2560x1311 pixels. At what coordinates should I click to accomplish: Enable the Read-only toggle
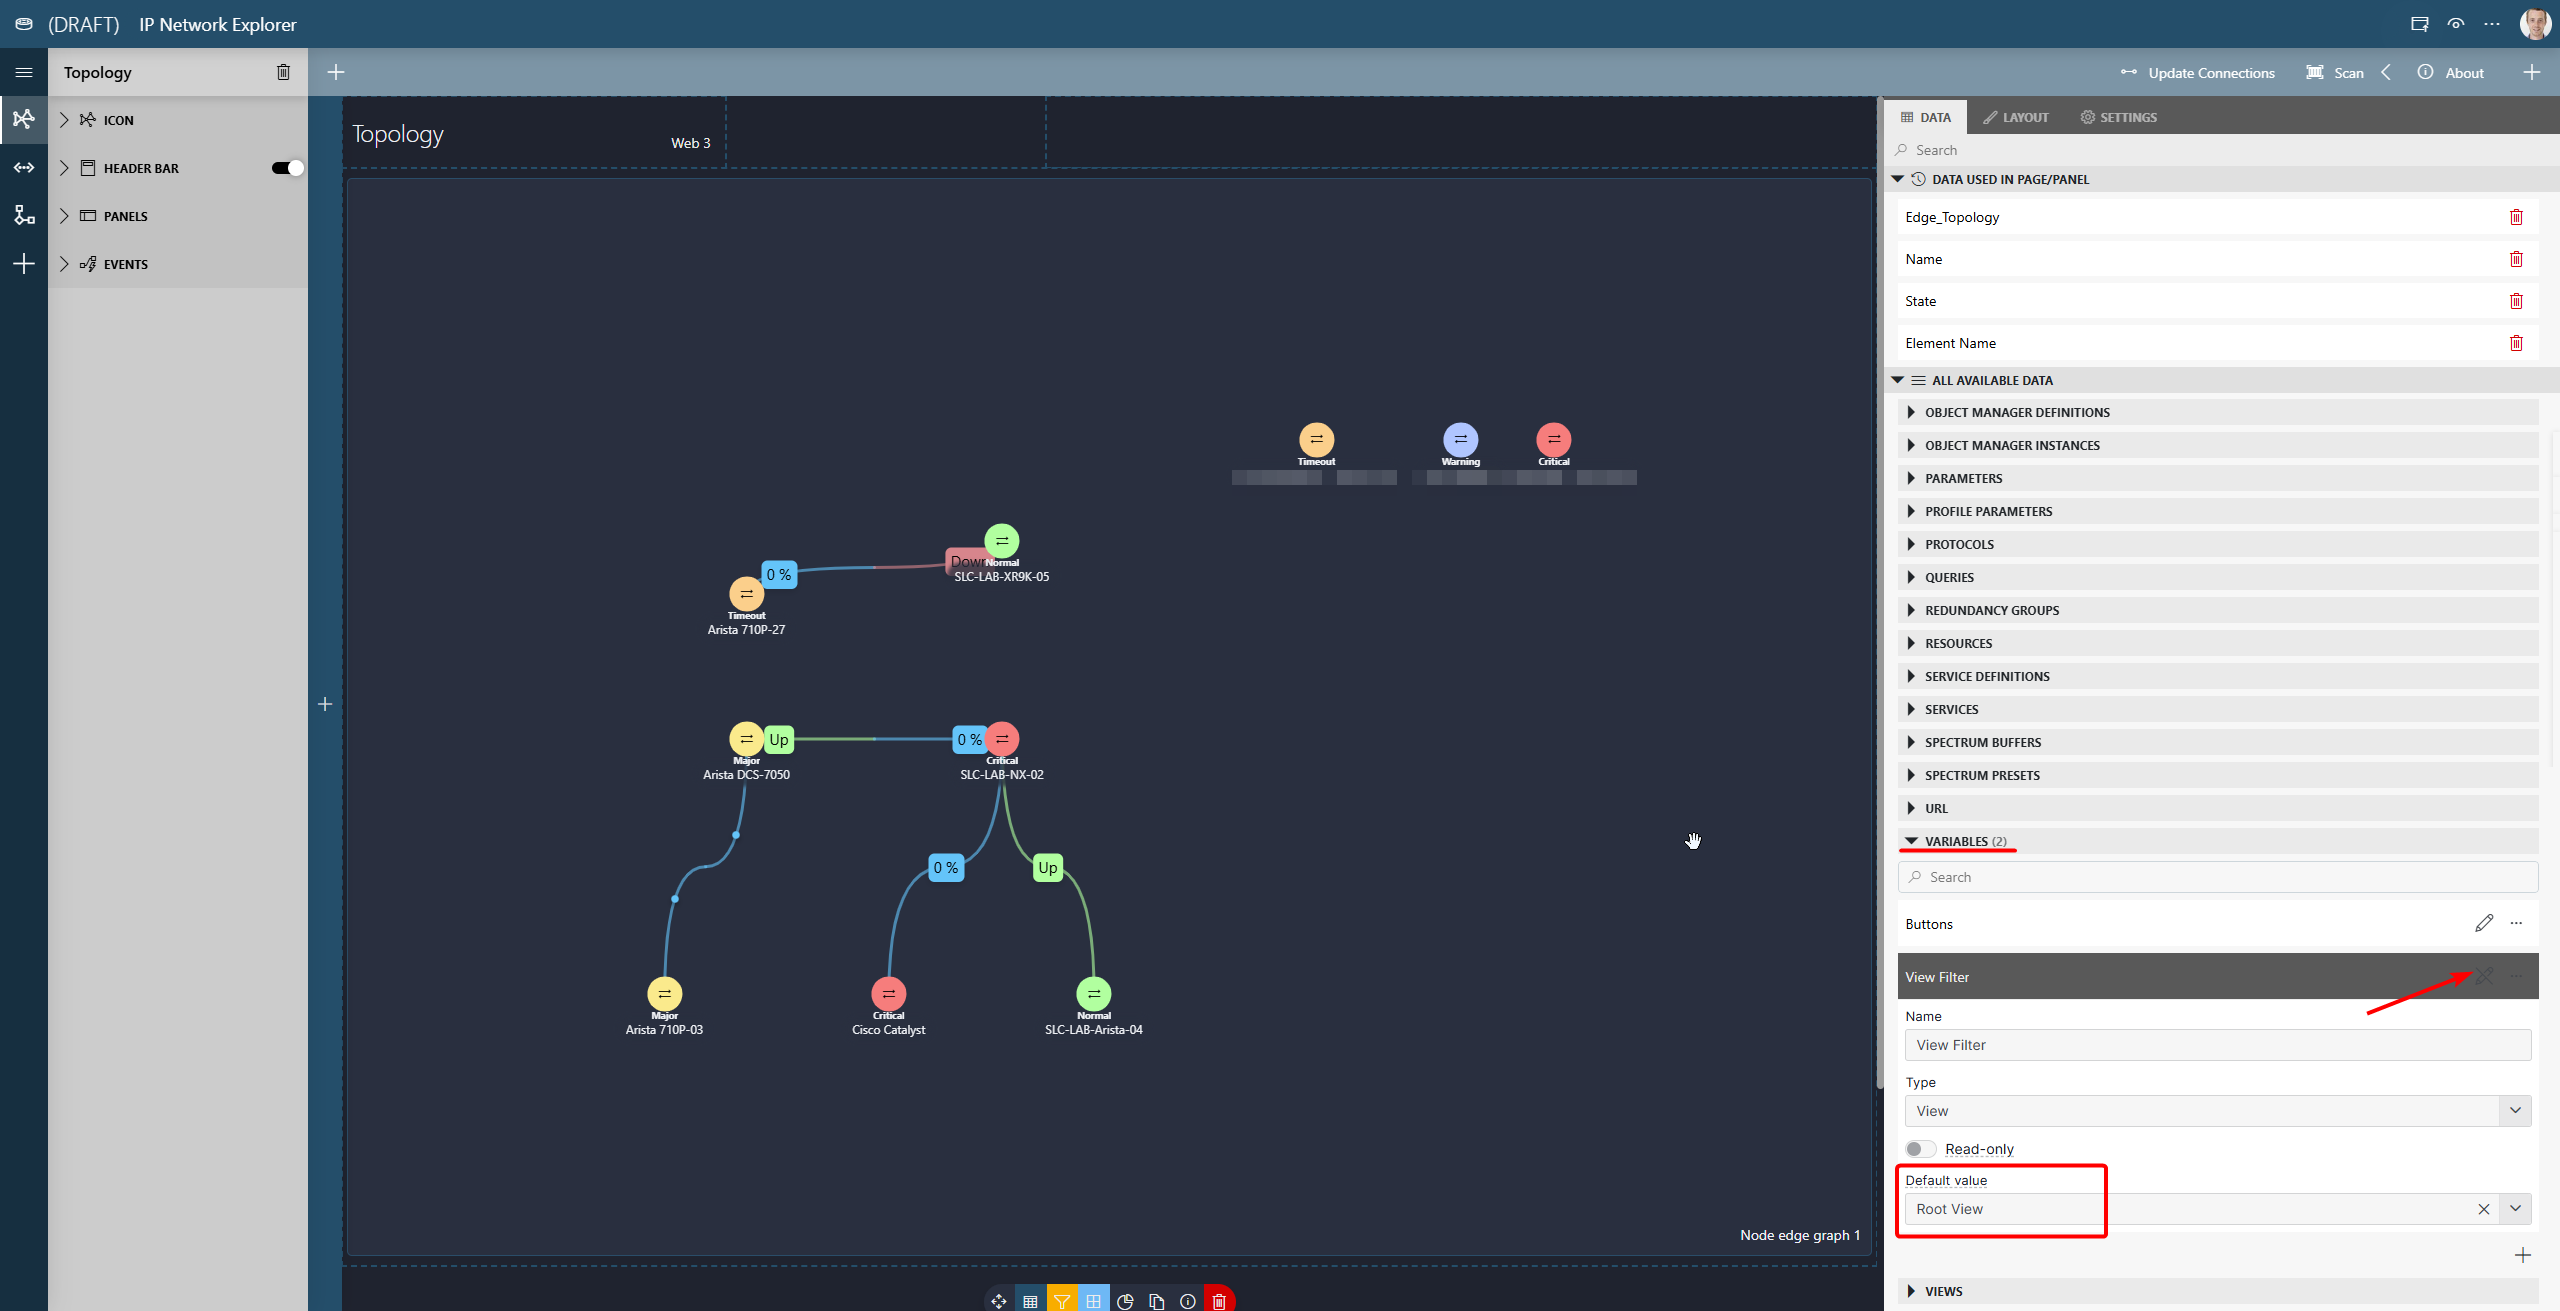coord(1920,1149)
